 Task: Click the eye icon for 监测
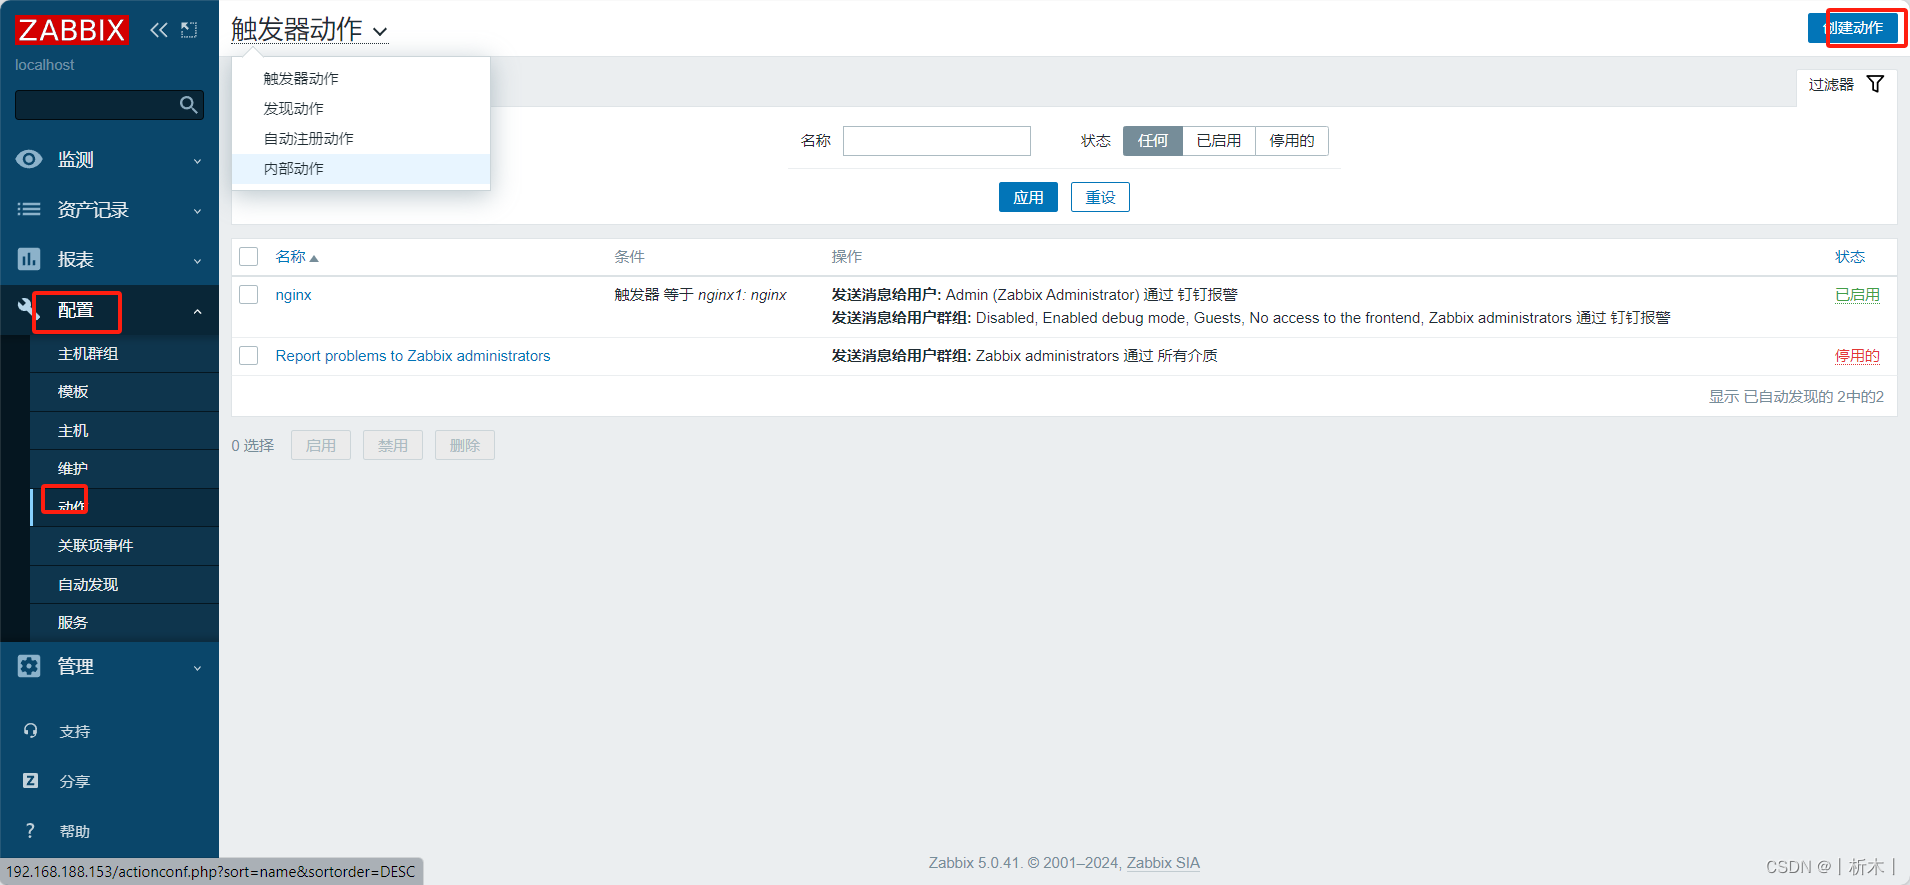(29, 159)
